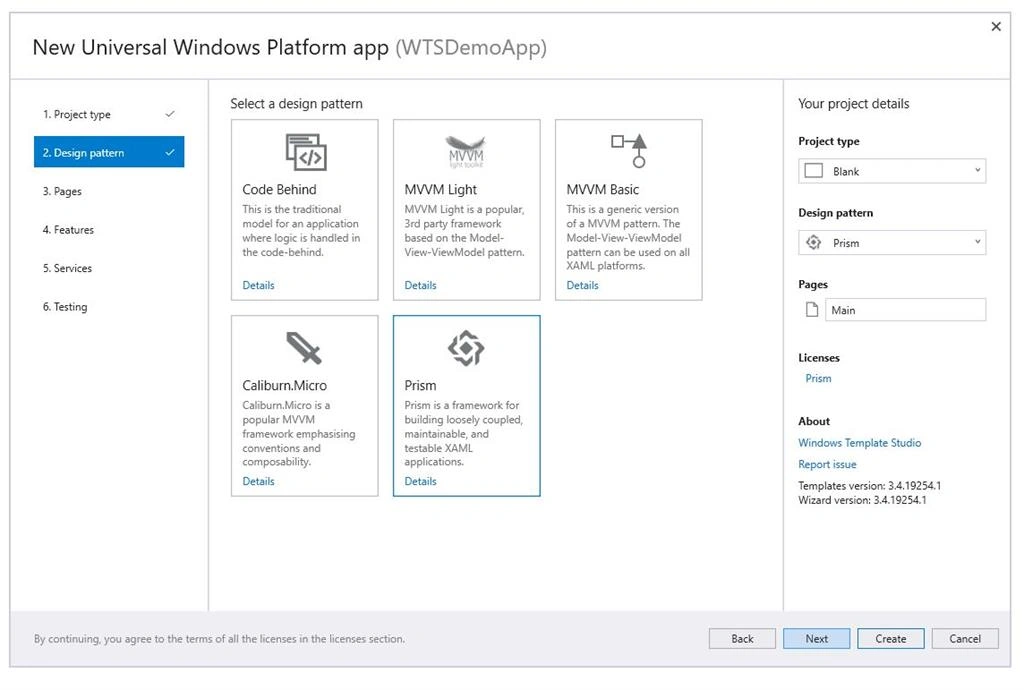
Task: Click the Prism icon in Design pattern dropdown
Action: point(814,242)
